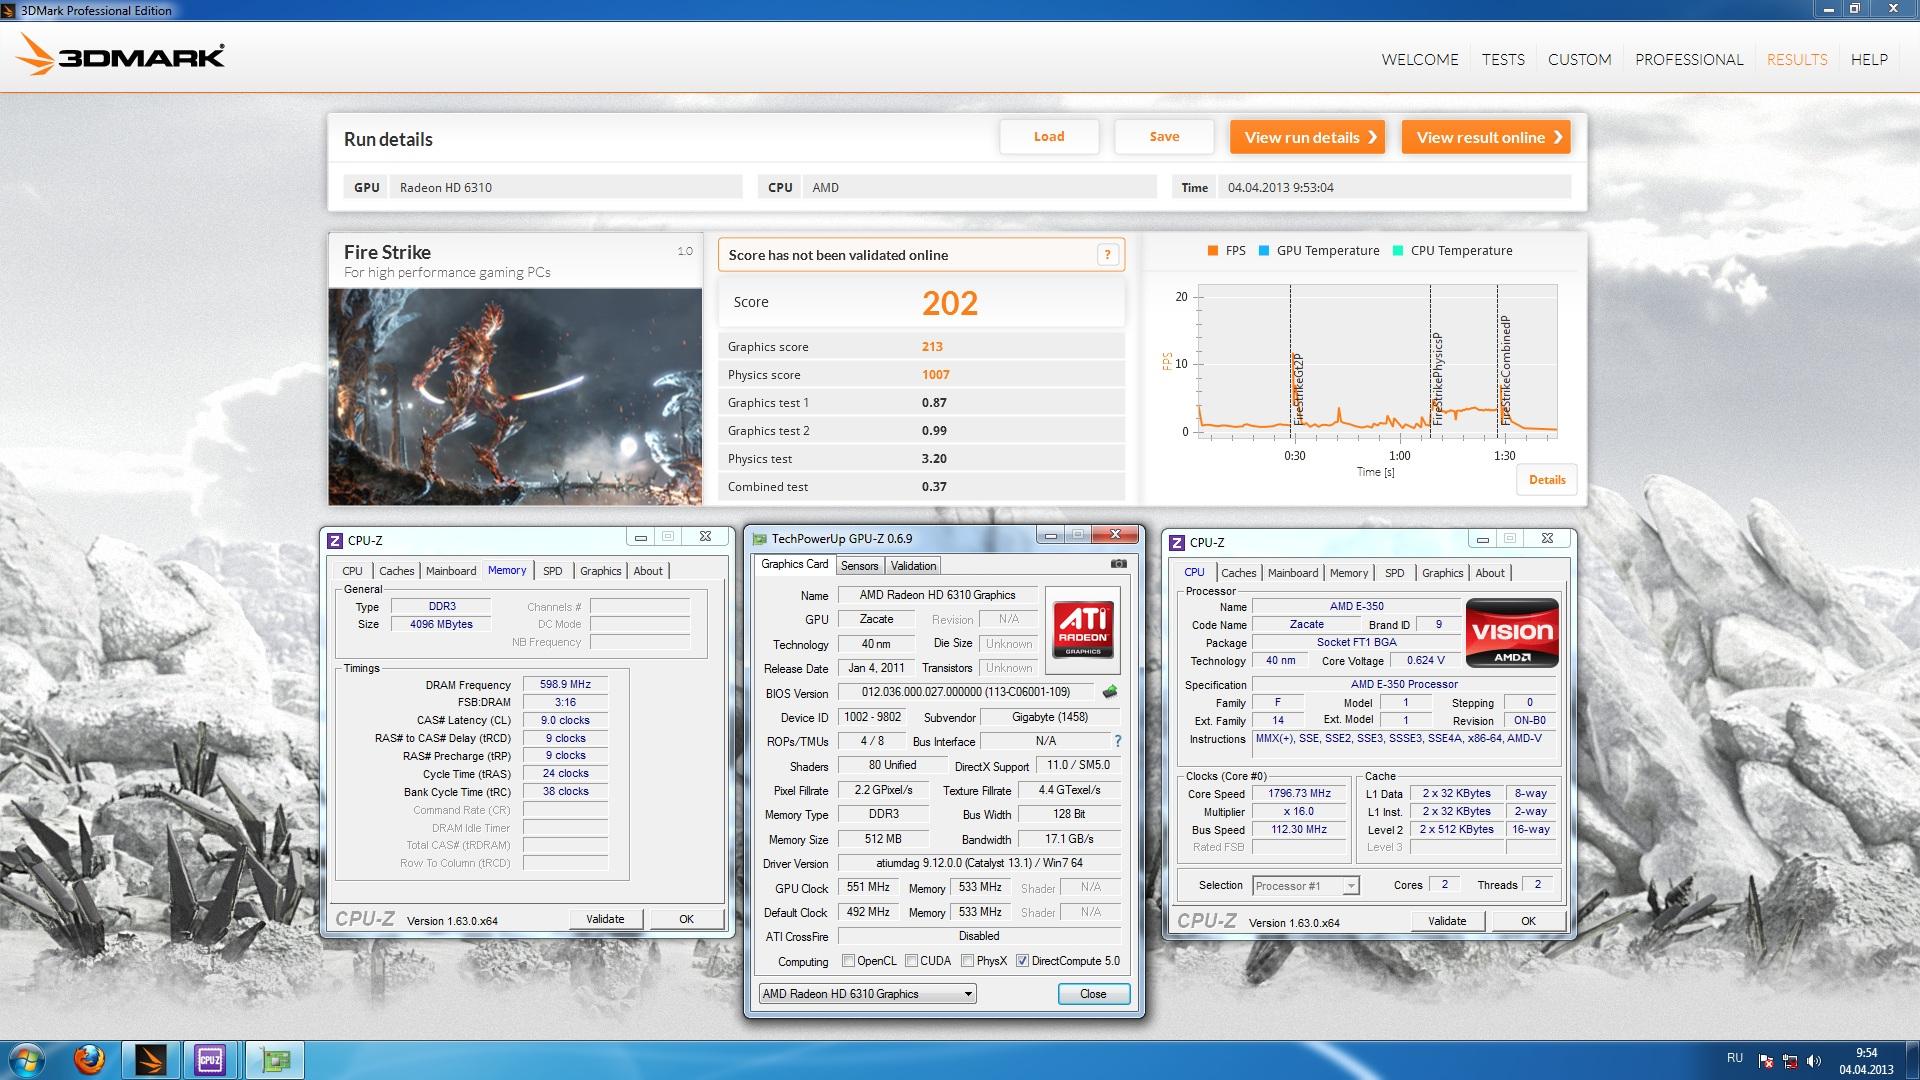The image size is (1920, 1080).
Task: Click the RU language indicator
Action: coord(1735,1058)
